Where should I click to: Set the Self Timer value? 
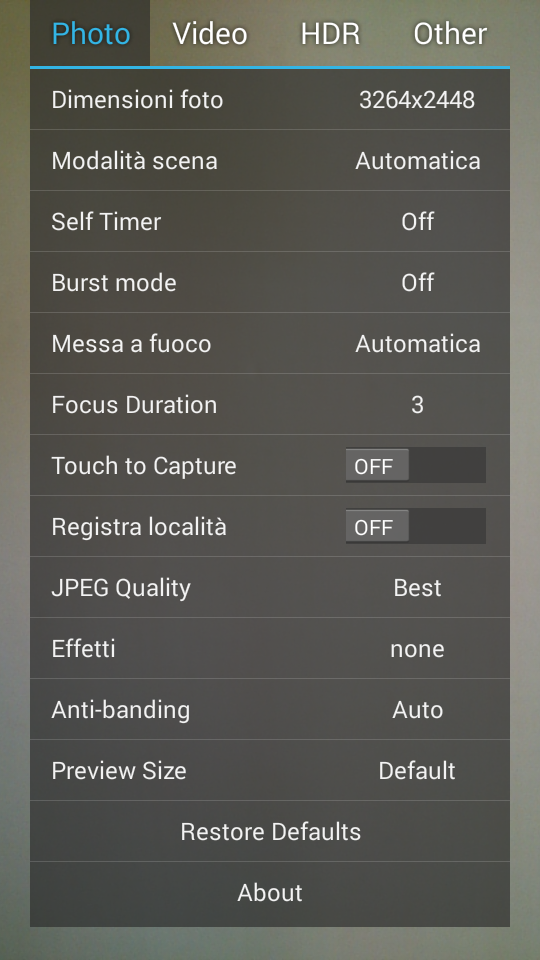[270, 222]
